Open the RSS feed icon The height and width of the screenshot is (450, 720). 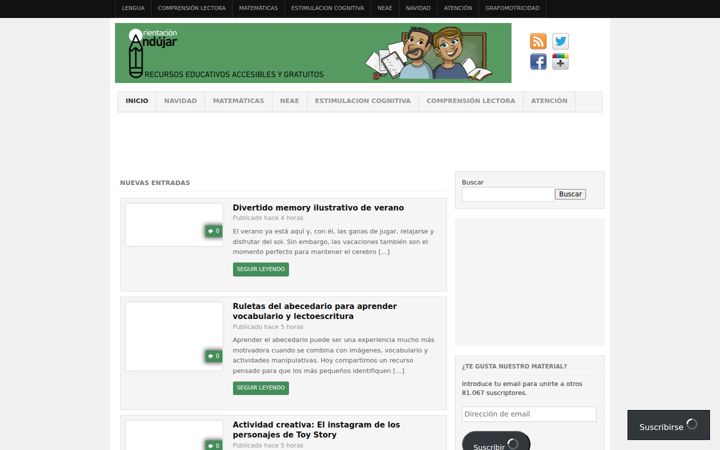pos(538,41)
